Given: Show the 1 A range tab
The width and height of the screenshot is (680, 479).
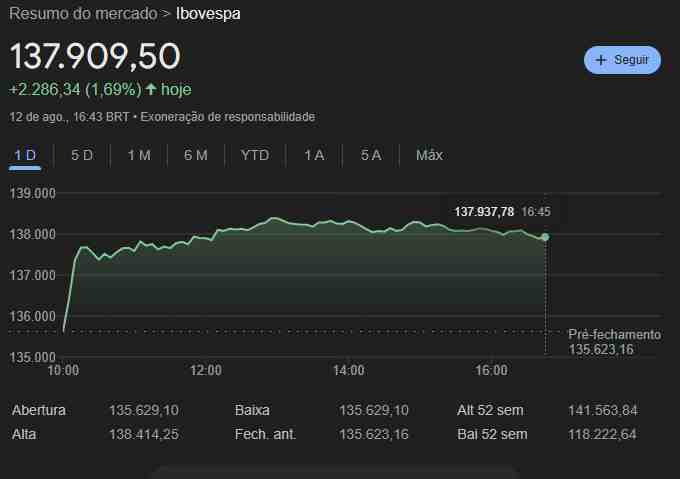Looking at the screenshot, I should click(x=314, y=155).
